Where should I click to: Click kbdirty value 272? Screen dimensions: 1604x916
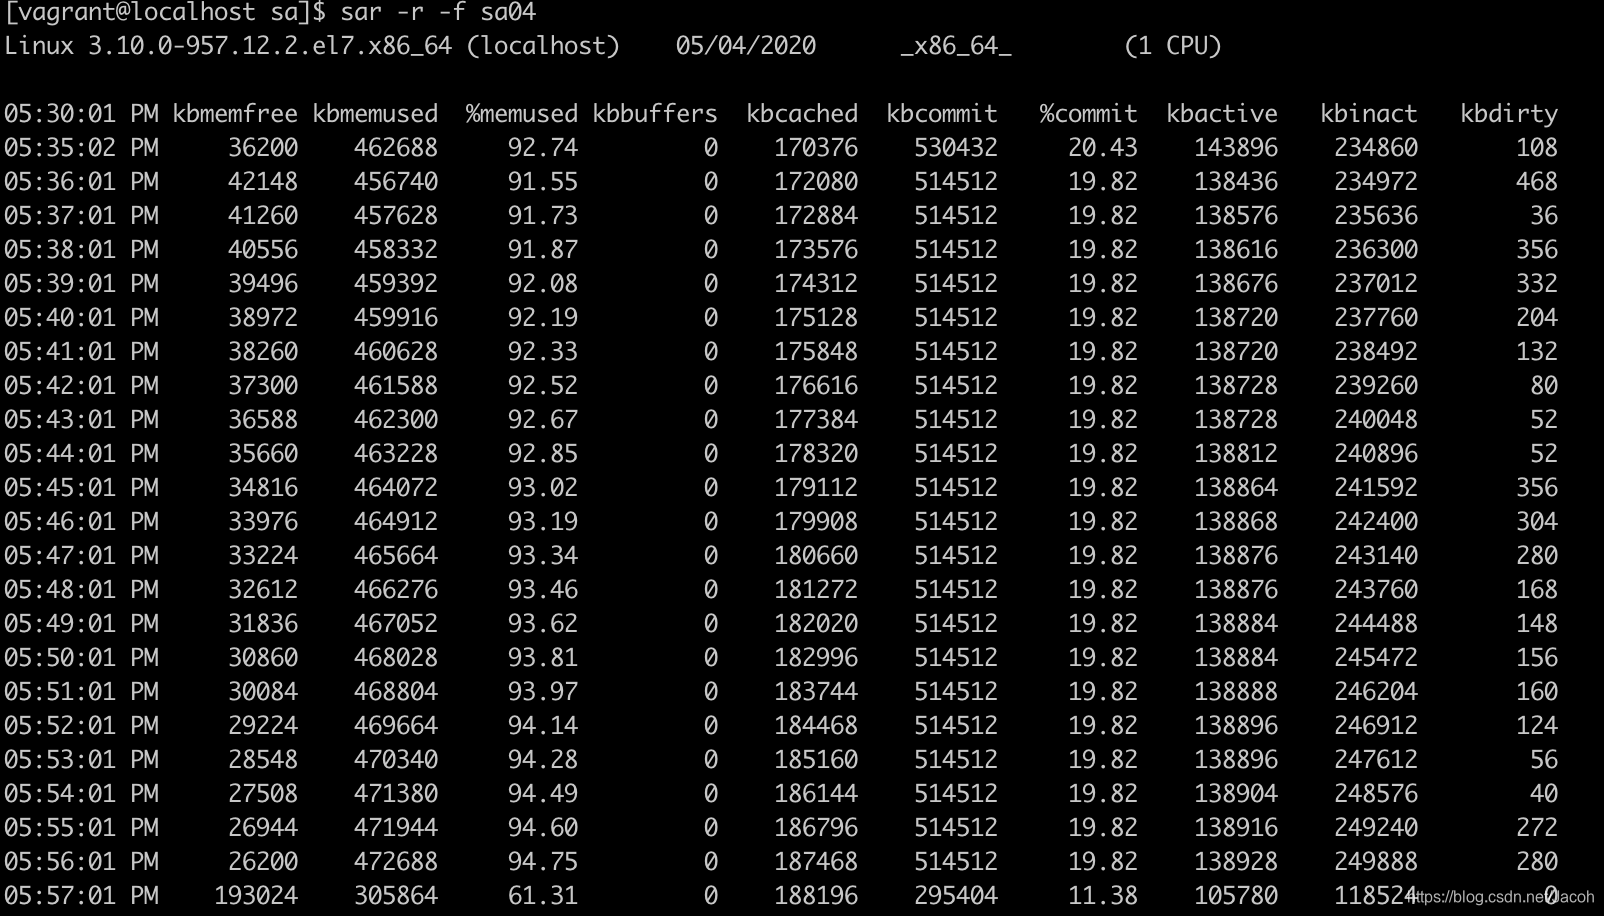tap(1537, 828)
